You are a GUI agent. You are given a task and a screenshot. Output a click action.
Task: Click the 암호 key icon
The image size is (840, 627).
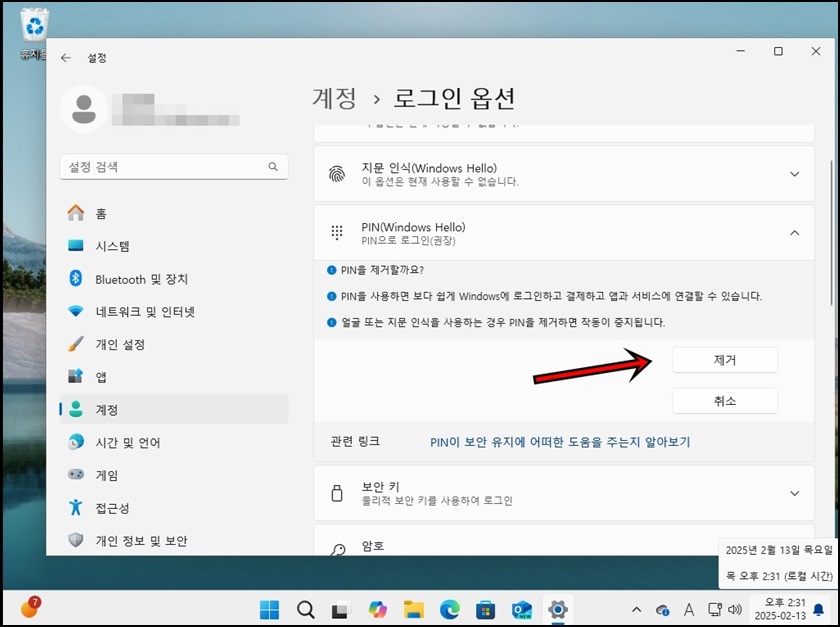pyautogui.click(x=338, y=549)
